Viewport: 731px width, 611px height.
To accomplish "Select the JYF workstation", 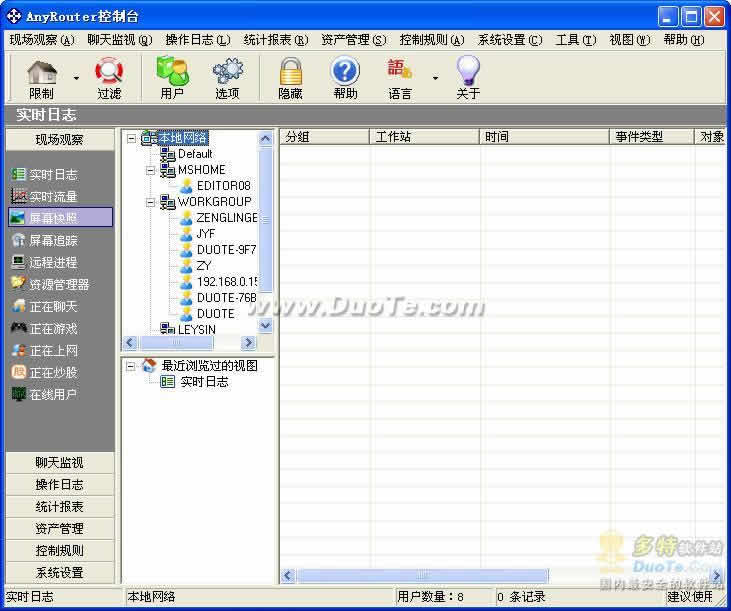I will coord(206,233).
